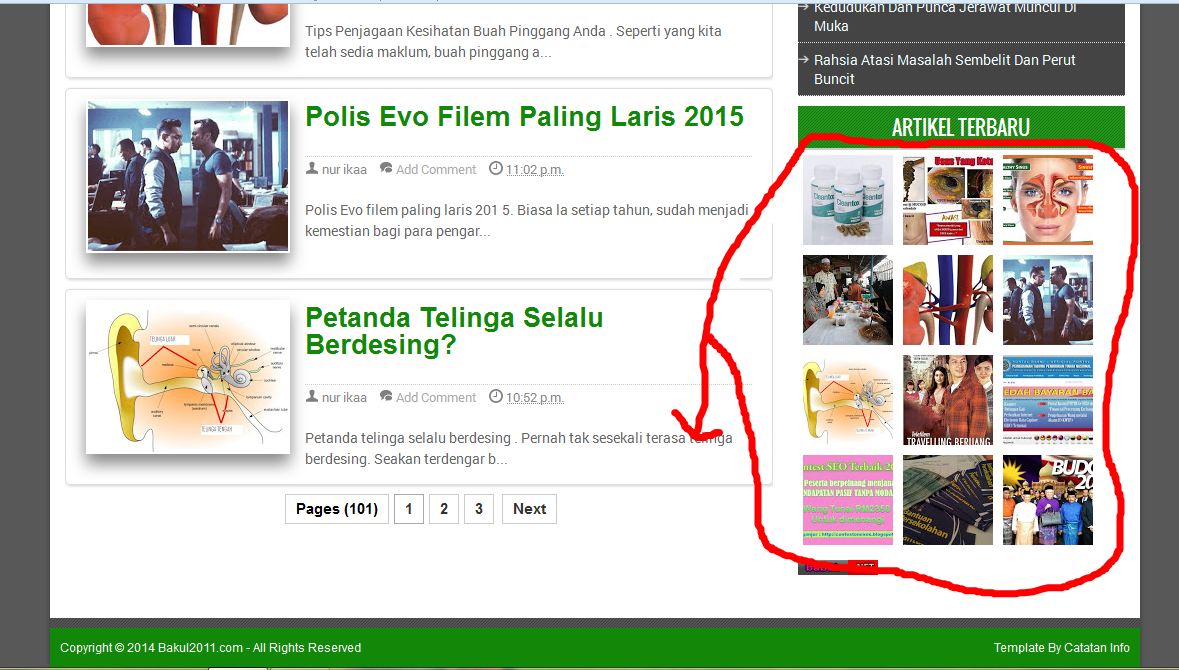This screenshot has height=670, width=1179.
Task: Open the Travelling Beruang thumbnail in Artikel Terbaru
Action: point(947,400)
